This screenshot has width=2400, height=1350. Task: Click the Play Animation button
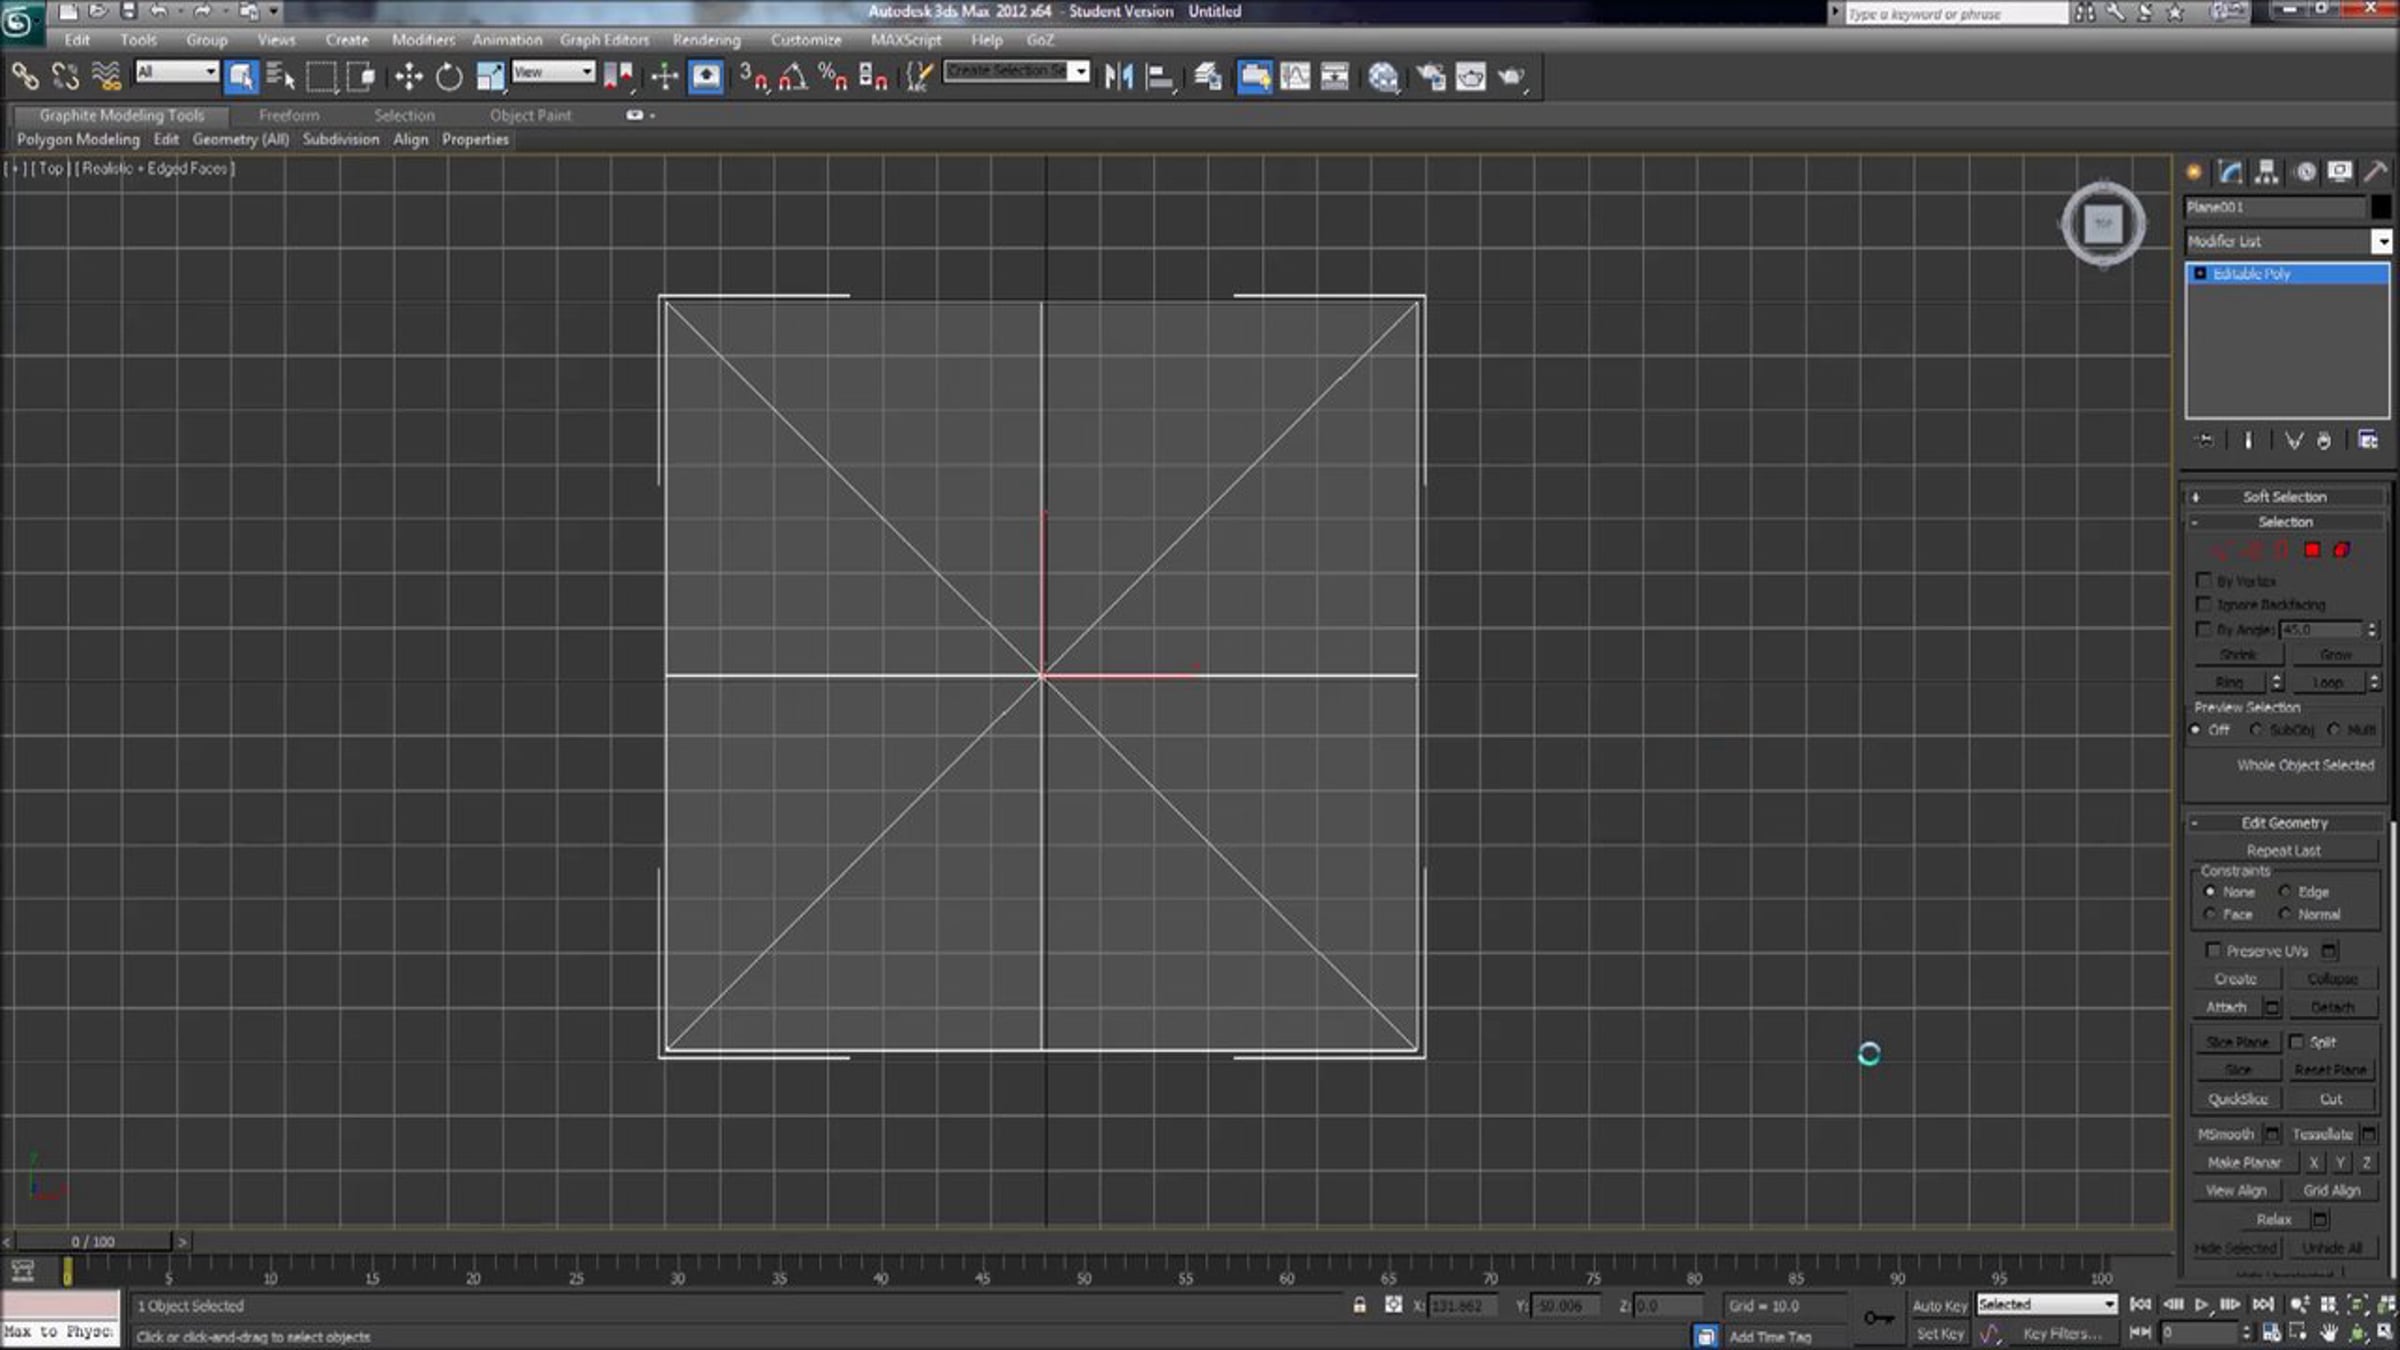(2201, 1304)
